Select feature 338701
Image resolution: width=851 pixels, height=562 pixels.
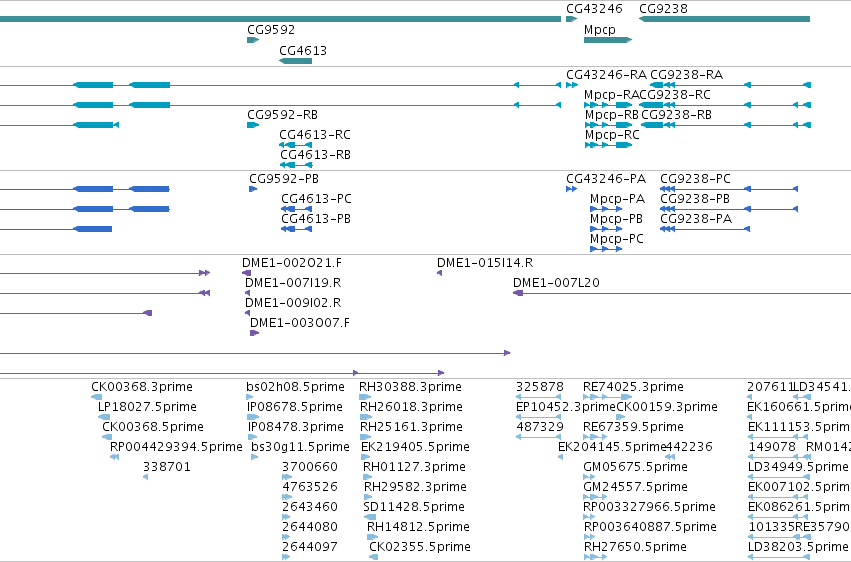pyautogui.click(x=167, y=467)
